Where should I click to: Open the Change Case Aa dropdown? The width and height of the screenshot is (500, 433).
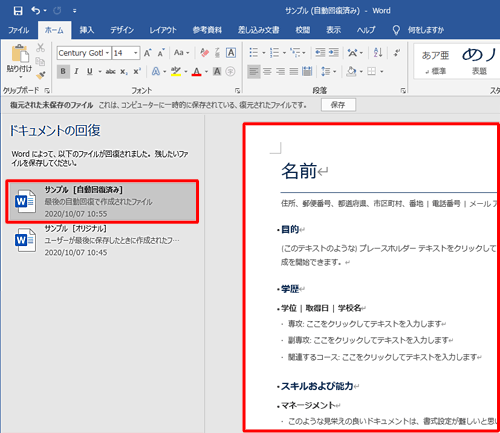click(x=181, y=53)
